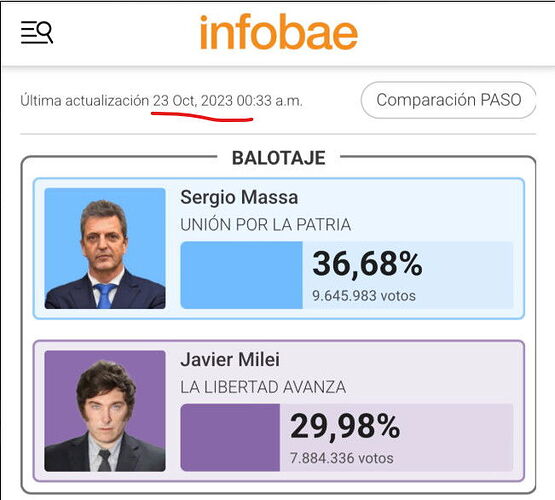Click the light purple unfilled Milei bar area

click(396, 437)
